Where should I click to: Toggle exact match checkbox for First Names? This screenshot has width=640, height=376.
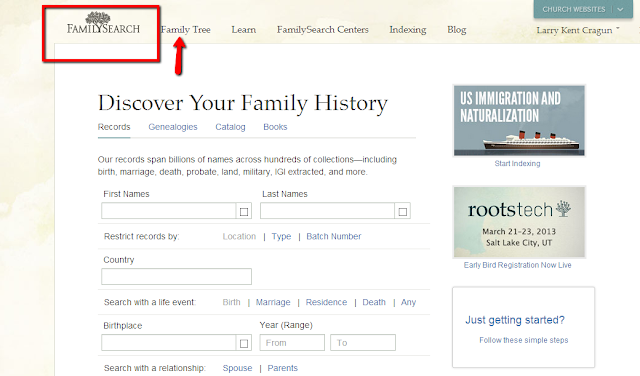click(x=244, y=211)
